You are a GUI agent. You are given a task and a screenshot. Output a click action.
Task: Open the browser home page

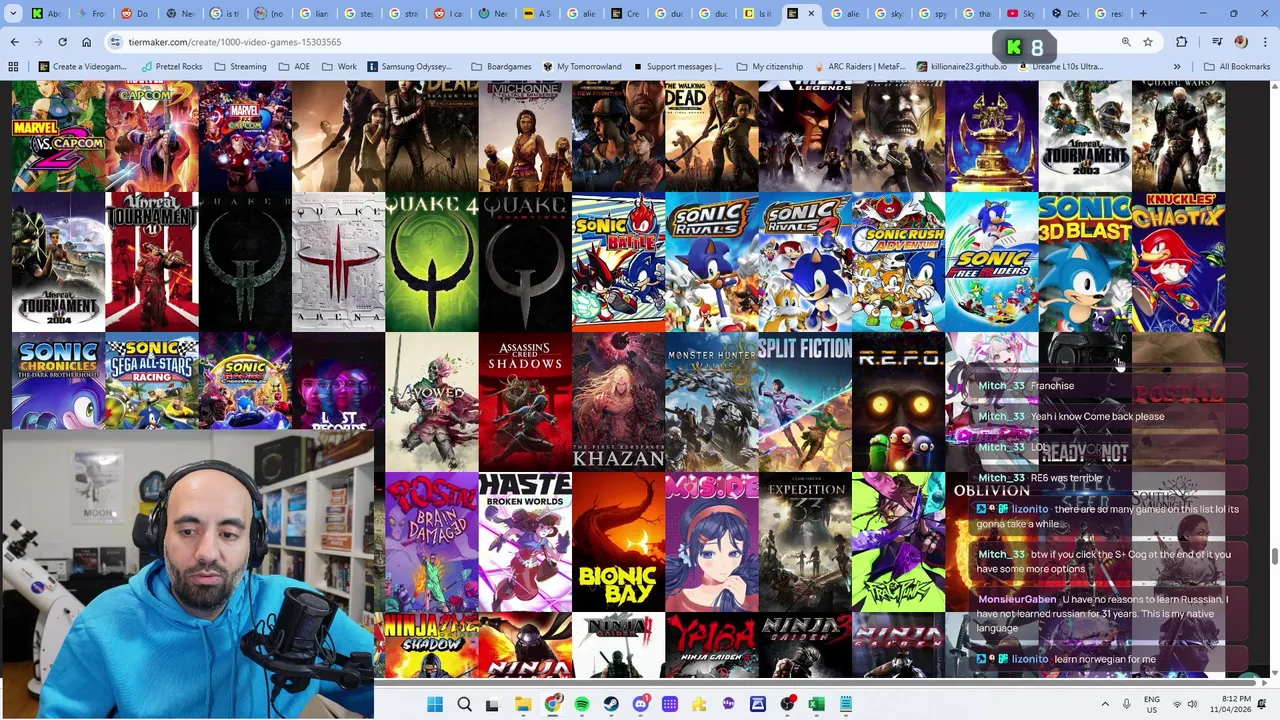86,42
